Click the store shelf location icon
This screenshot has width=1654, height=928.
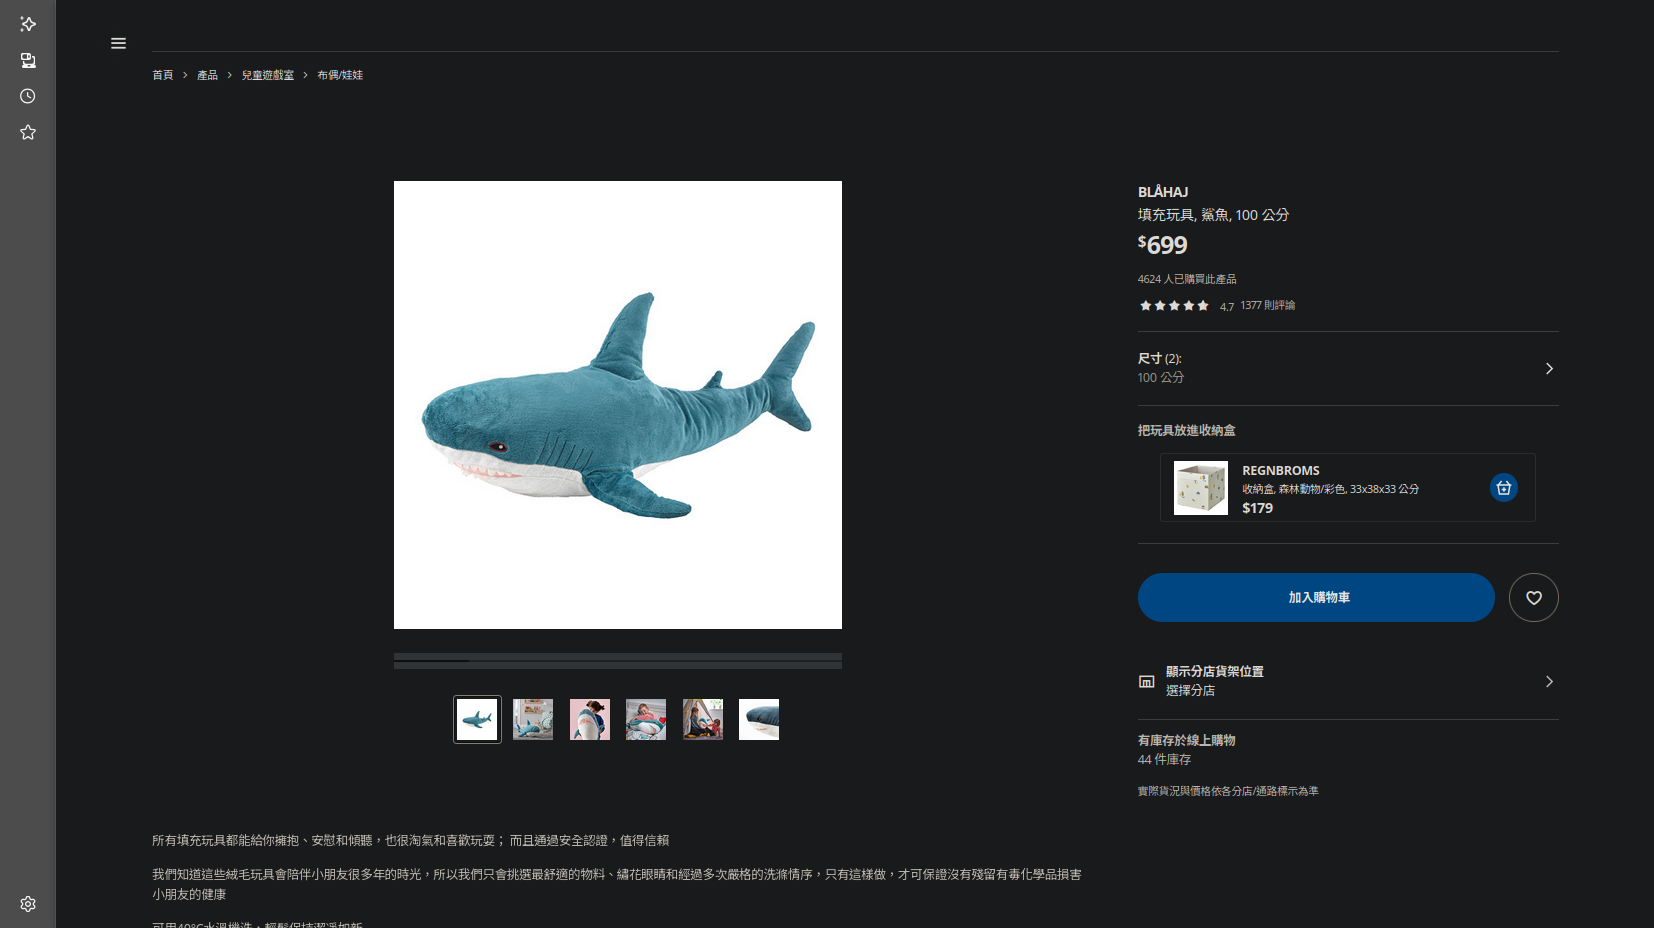pyautogui.click(x=1146, y=681)
